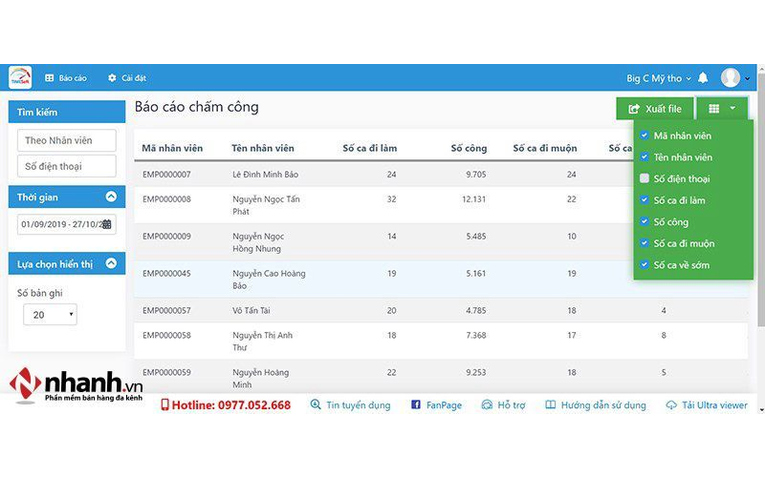Collapse the Thời gian section
The width and height of the screenshot is (765, 478).
[111, 197]
